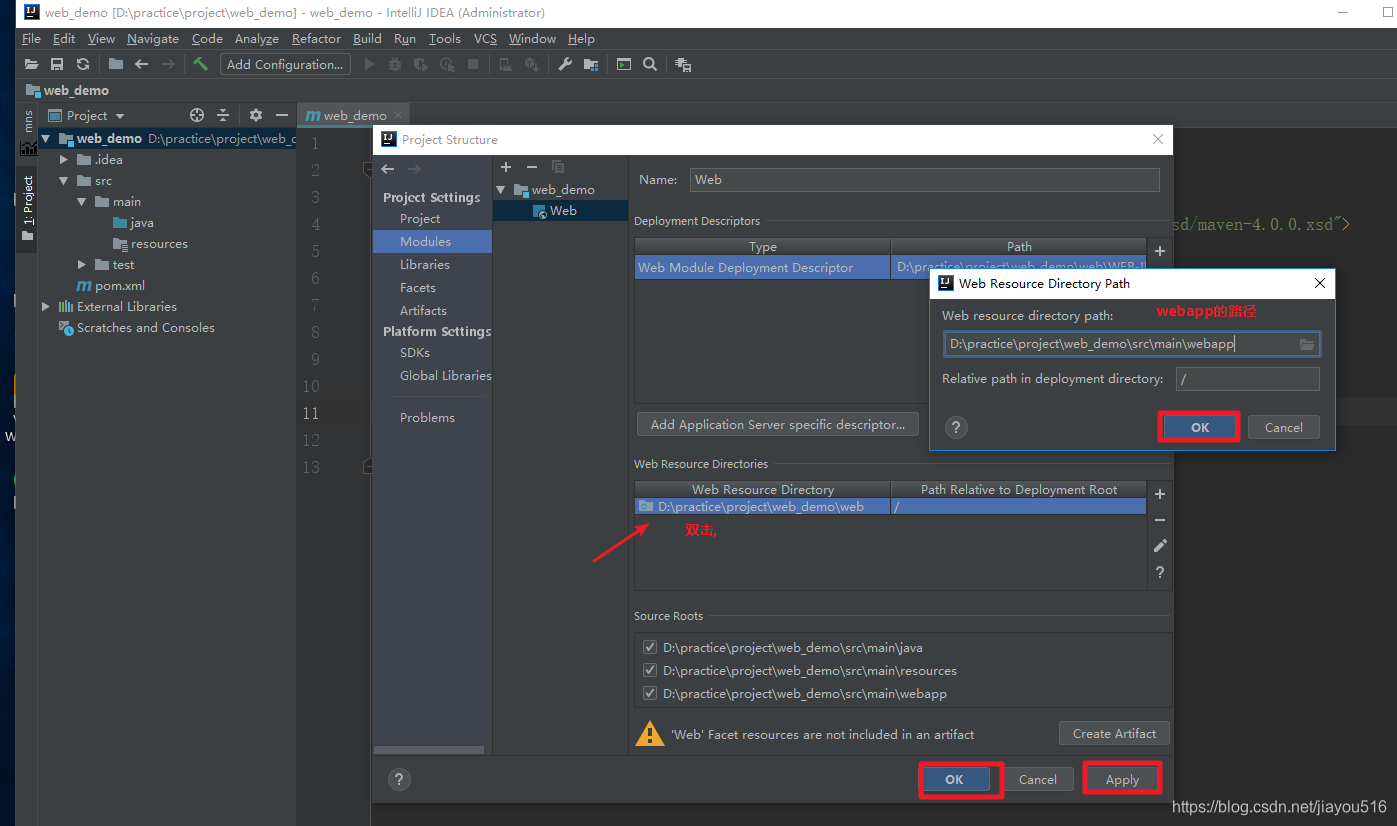Viewport: 1397px width, 826px height.
Task: Expand External Libraries node
Action: tap(46, 307)
